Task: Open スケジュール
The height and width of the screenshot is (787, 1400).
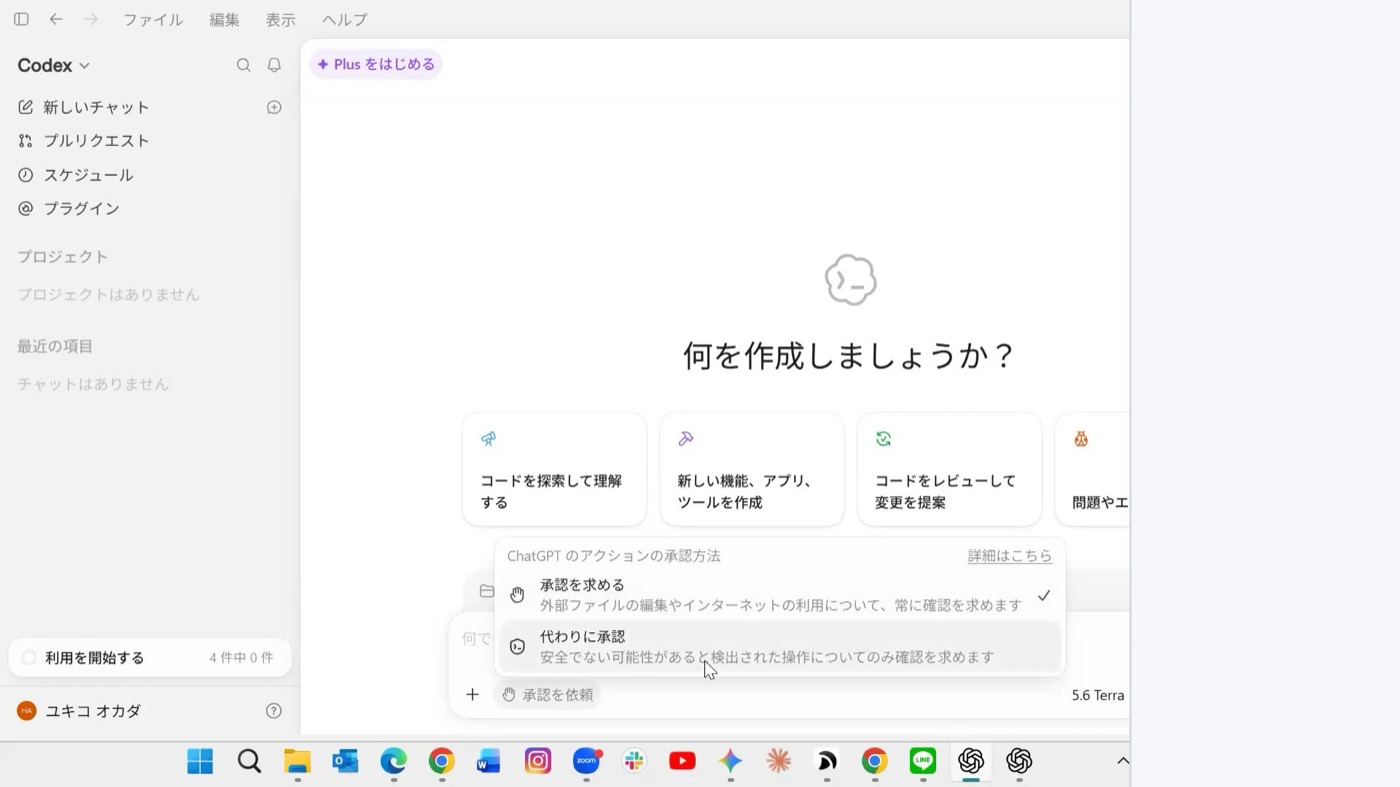Action: 88,175
